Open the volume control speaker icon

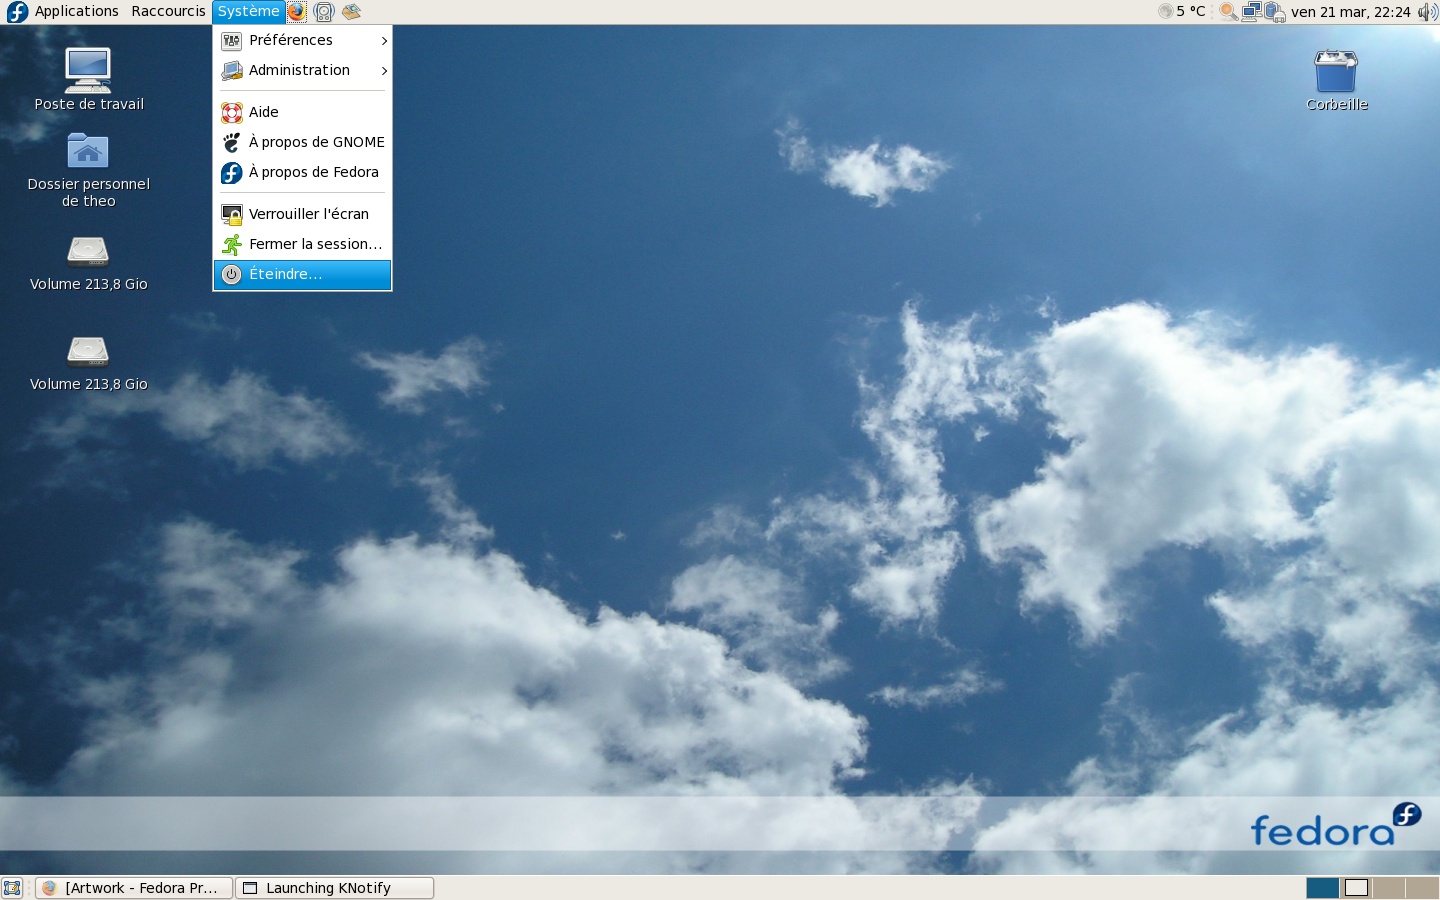[x=1427, y=12]
